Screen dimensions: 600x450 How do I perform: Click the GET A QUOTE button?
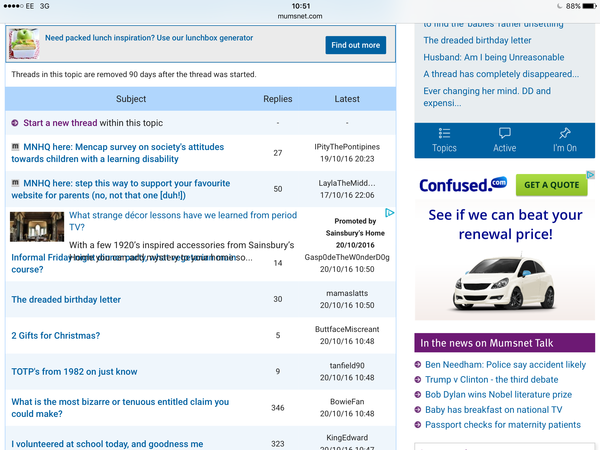(551, 185)
